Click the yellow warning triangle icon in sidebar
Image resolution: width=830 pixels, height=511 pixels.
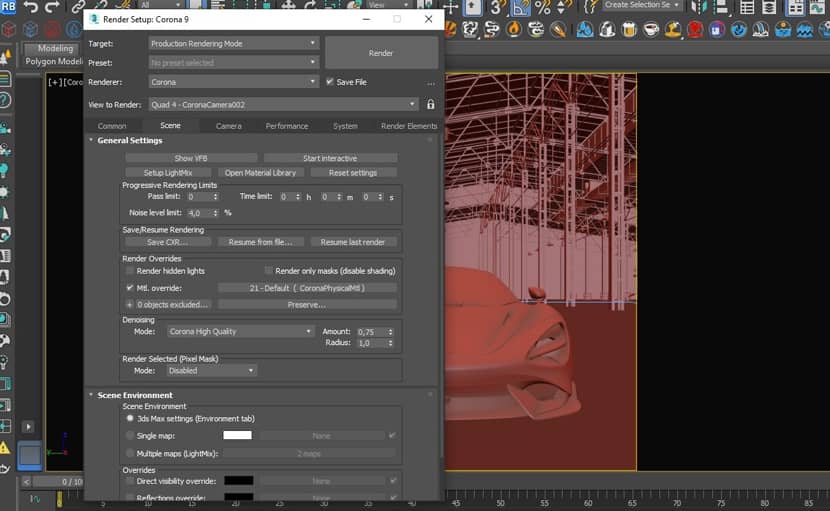5,448
